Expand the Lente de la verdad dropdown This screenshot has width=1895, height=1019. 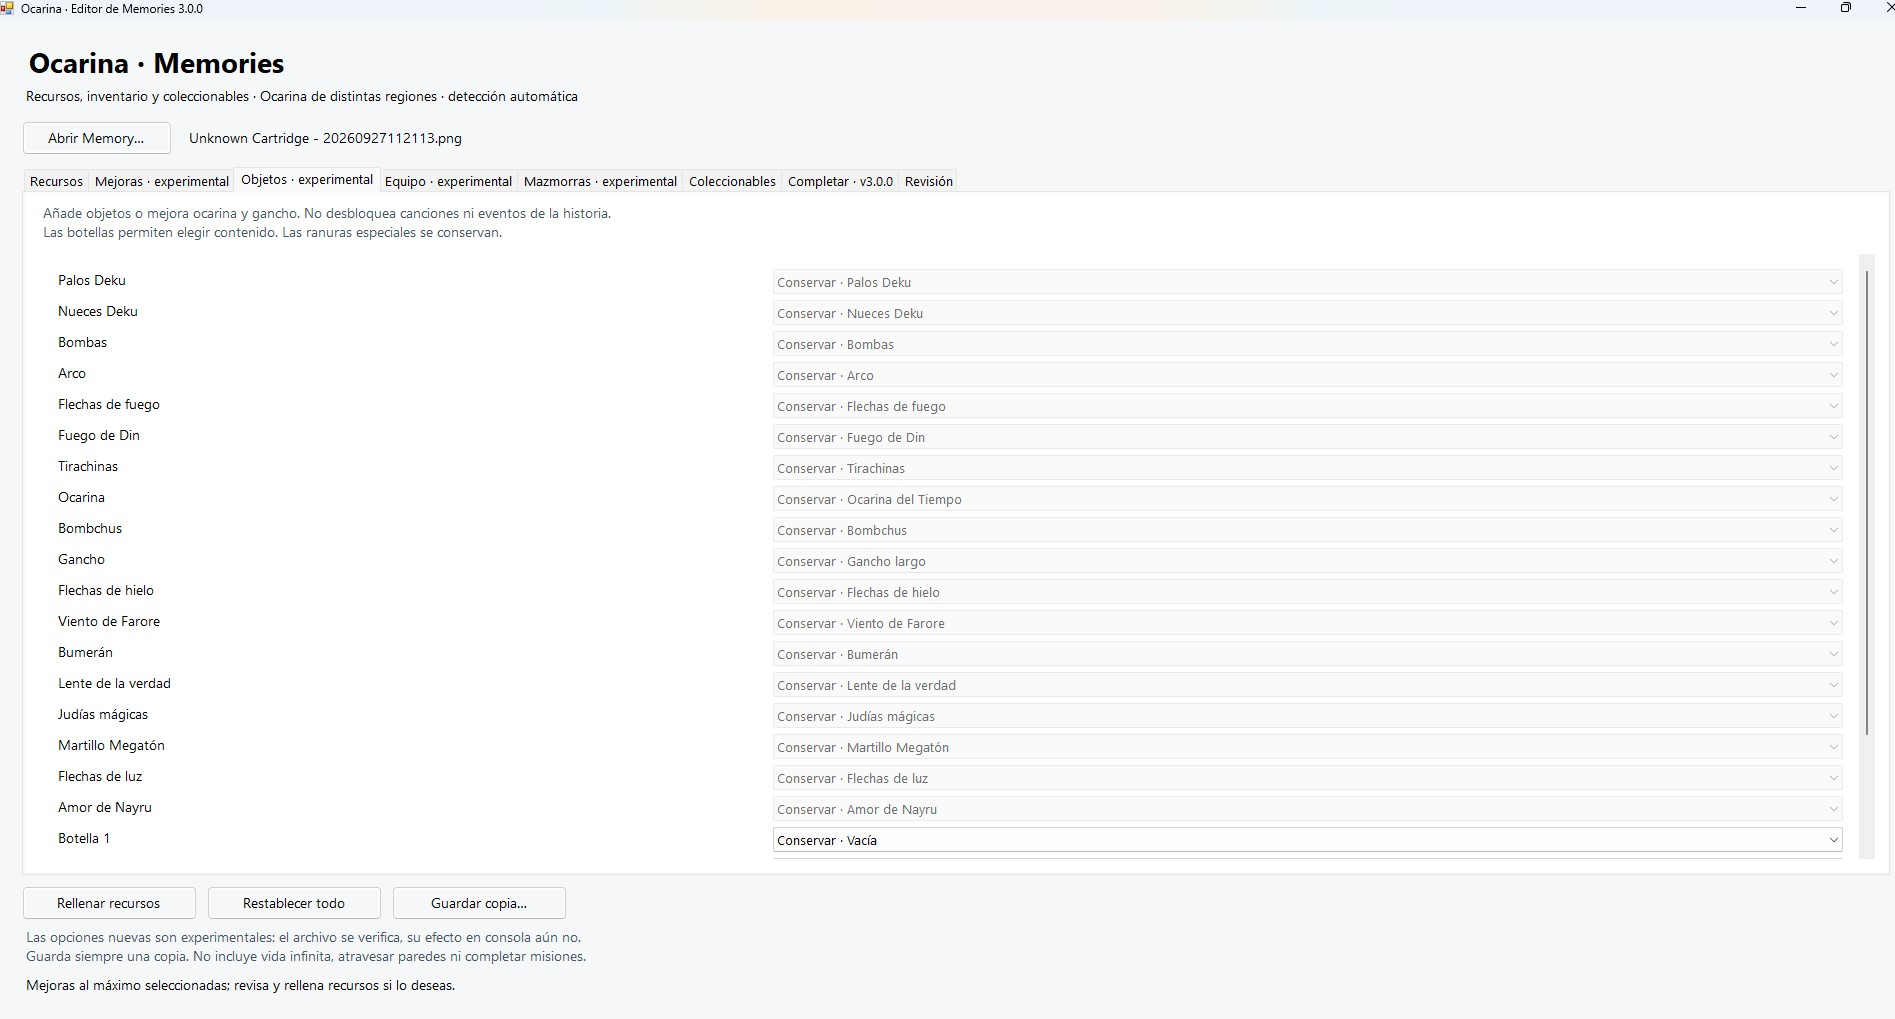click(x=1307, y=685)
